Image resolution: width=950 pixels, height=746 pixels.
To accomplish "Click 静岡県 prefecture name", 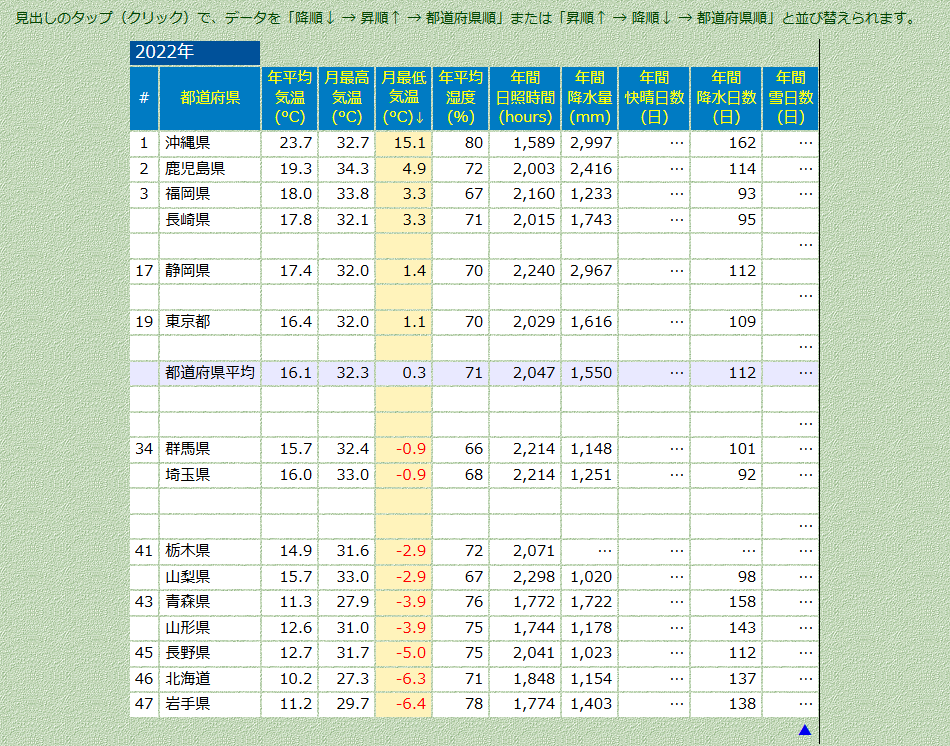I will point(187,271).
